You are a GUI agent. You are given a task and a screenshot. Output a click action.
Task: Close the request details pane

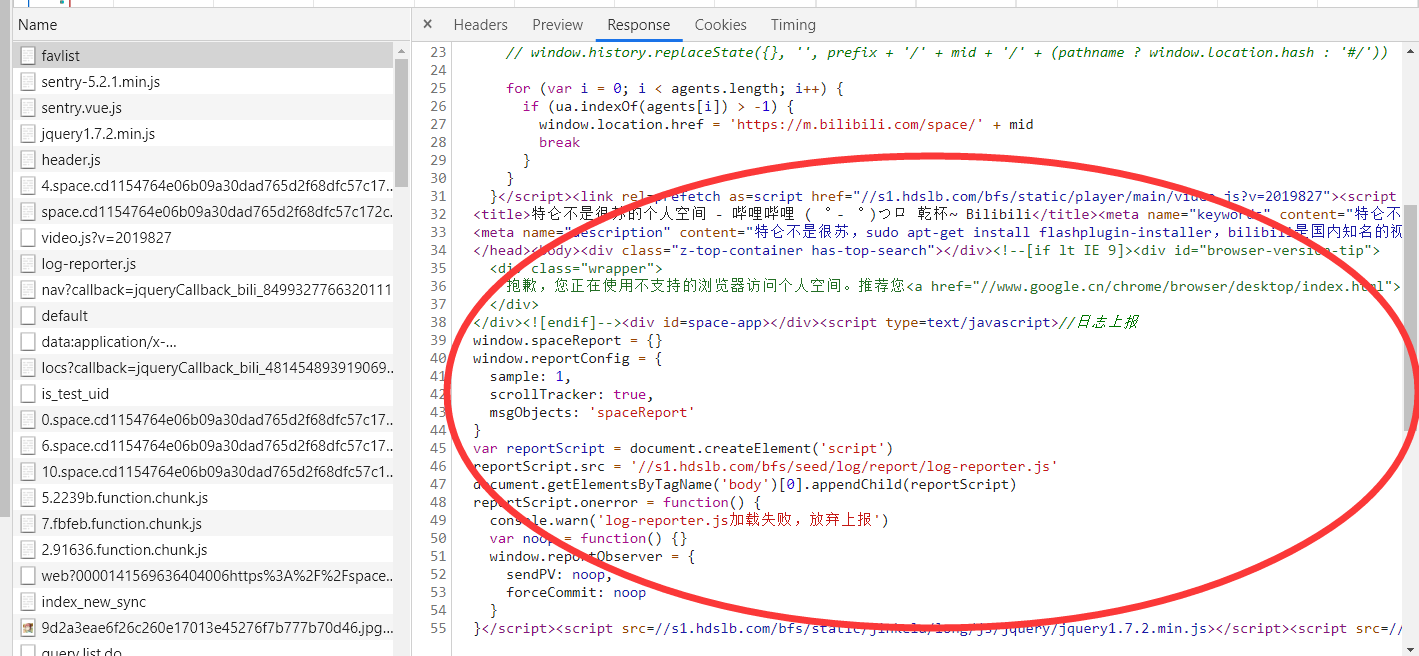(427, 25)
